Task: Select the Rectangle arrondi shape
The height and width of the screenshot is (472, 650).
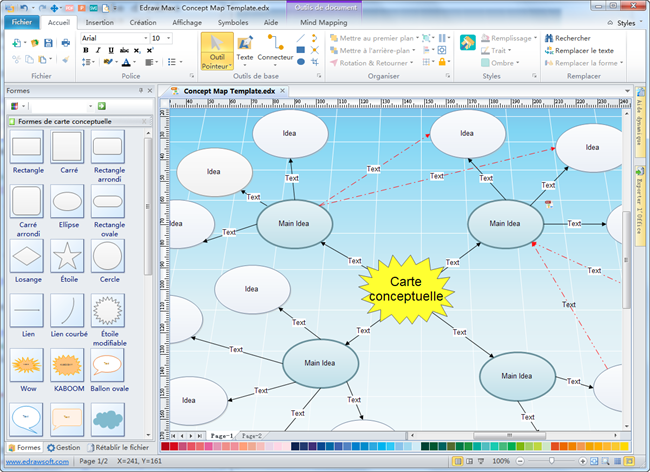Action: pos(108,148)
